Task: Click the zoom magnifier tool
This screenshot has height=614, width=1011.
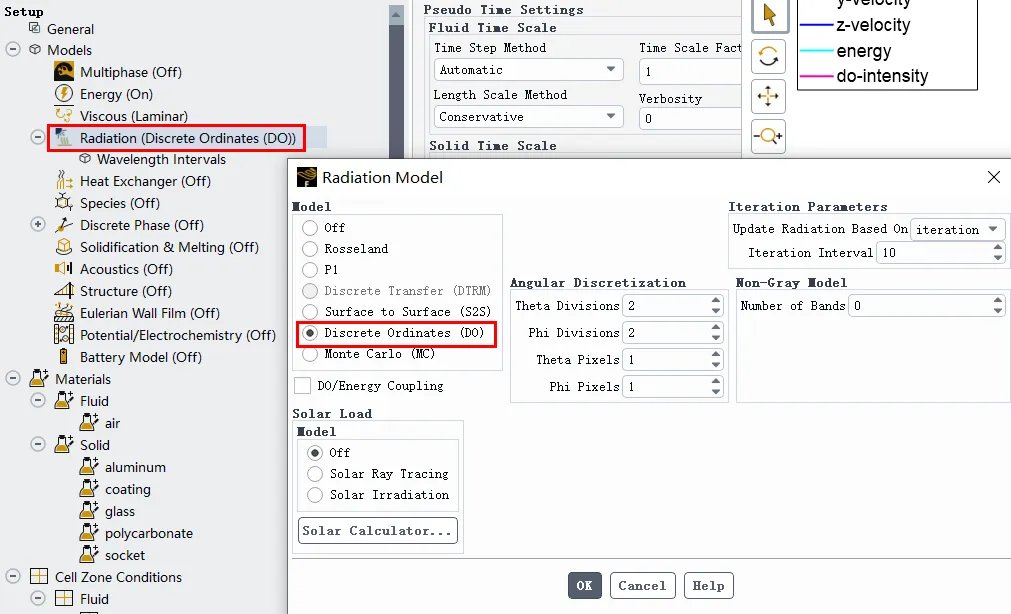Action: 768,136
